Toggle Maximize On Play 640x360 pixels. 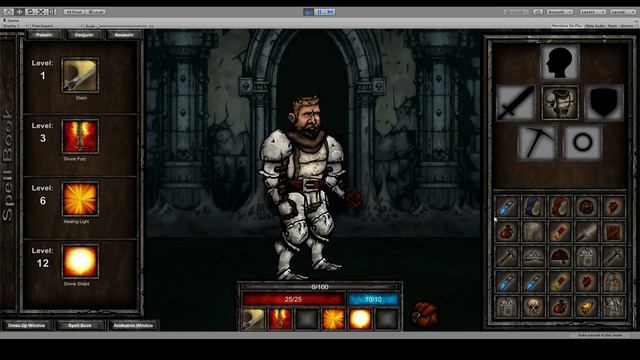(567, 26)
